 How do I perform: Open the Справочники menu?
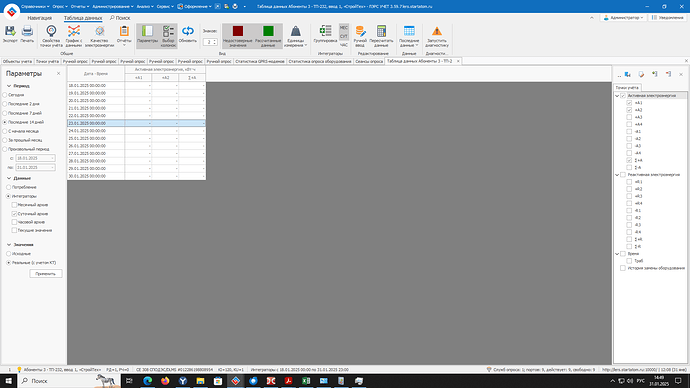tap(35, 6)
